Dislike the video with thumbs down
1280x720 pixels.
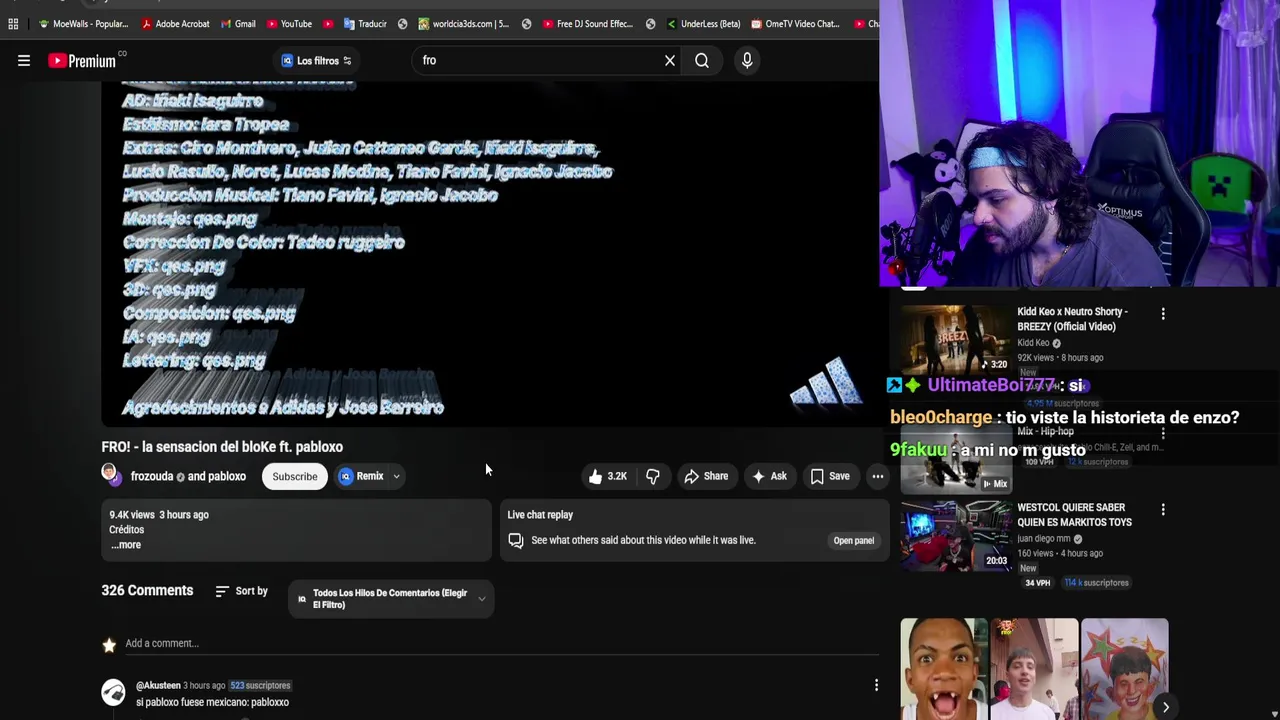point(652,477)
